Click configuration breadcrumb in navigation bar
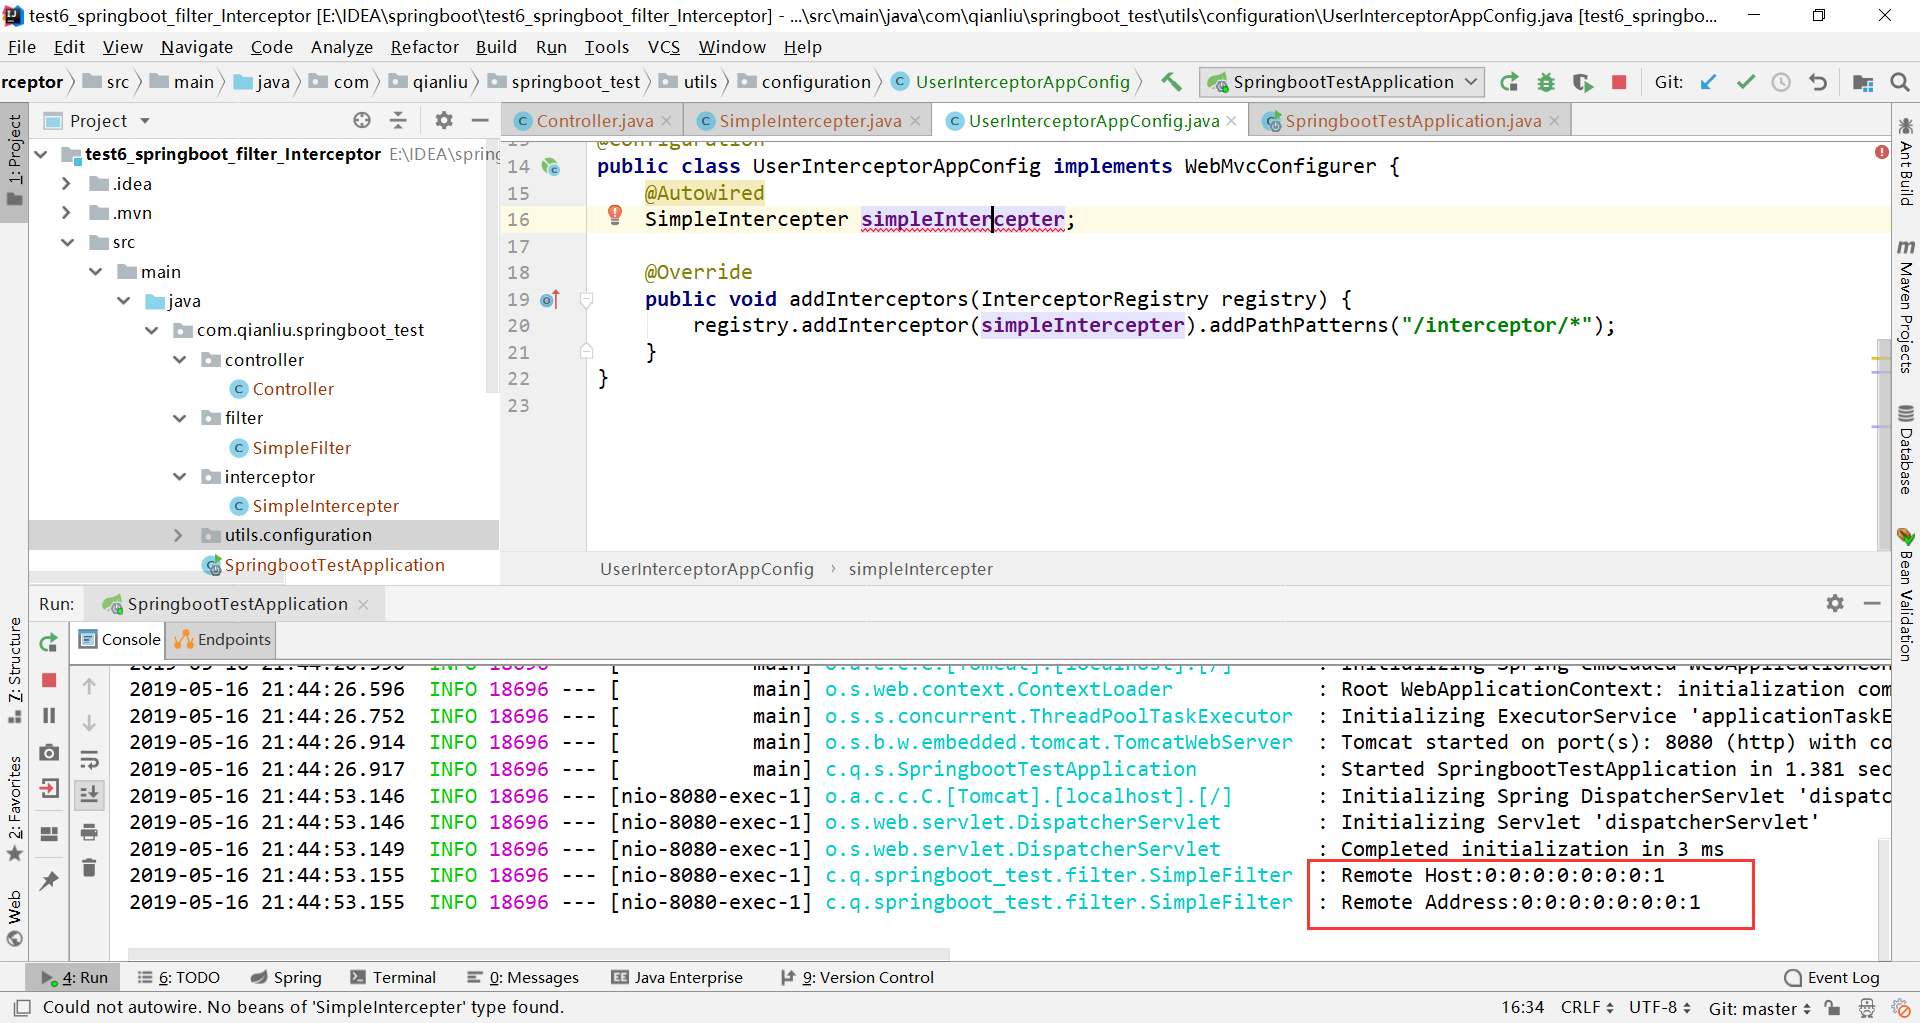 [x=816, y=82]
